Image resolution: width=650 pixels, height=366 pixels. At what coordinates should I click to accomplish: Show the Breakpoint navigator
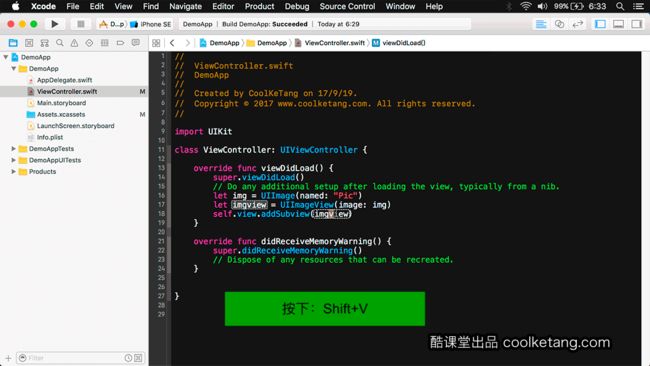(120, 43)
